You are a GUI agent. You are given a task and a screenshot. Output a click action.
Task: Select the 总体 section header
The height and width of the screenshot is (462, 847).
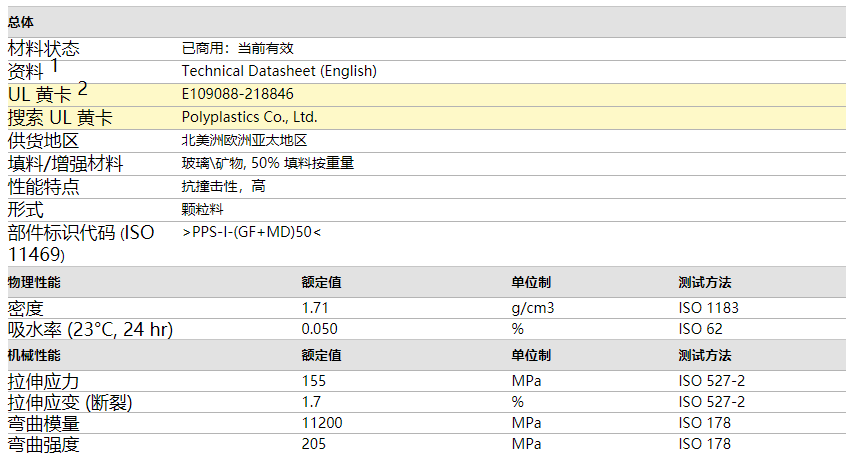pos(21,22)
